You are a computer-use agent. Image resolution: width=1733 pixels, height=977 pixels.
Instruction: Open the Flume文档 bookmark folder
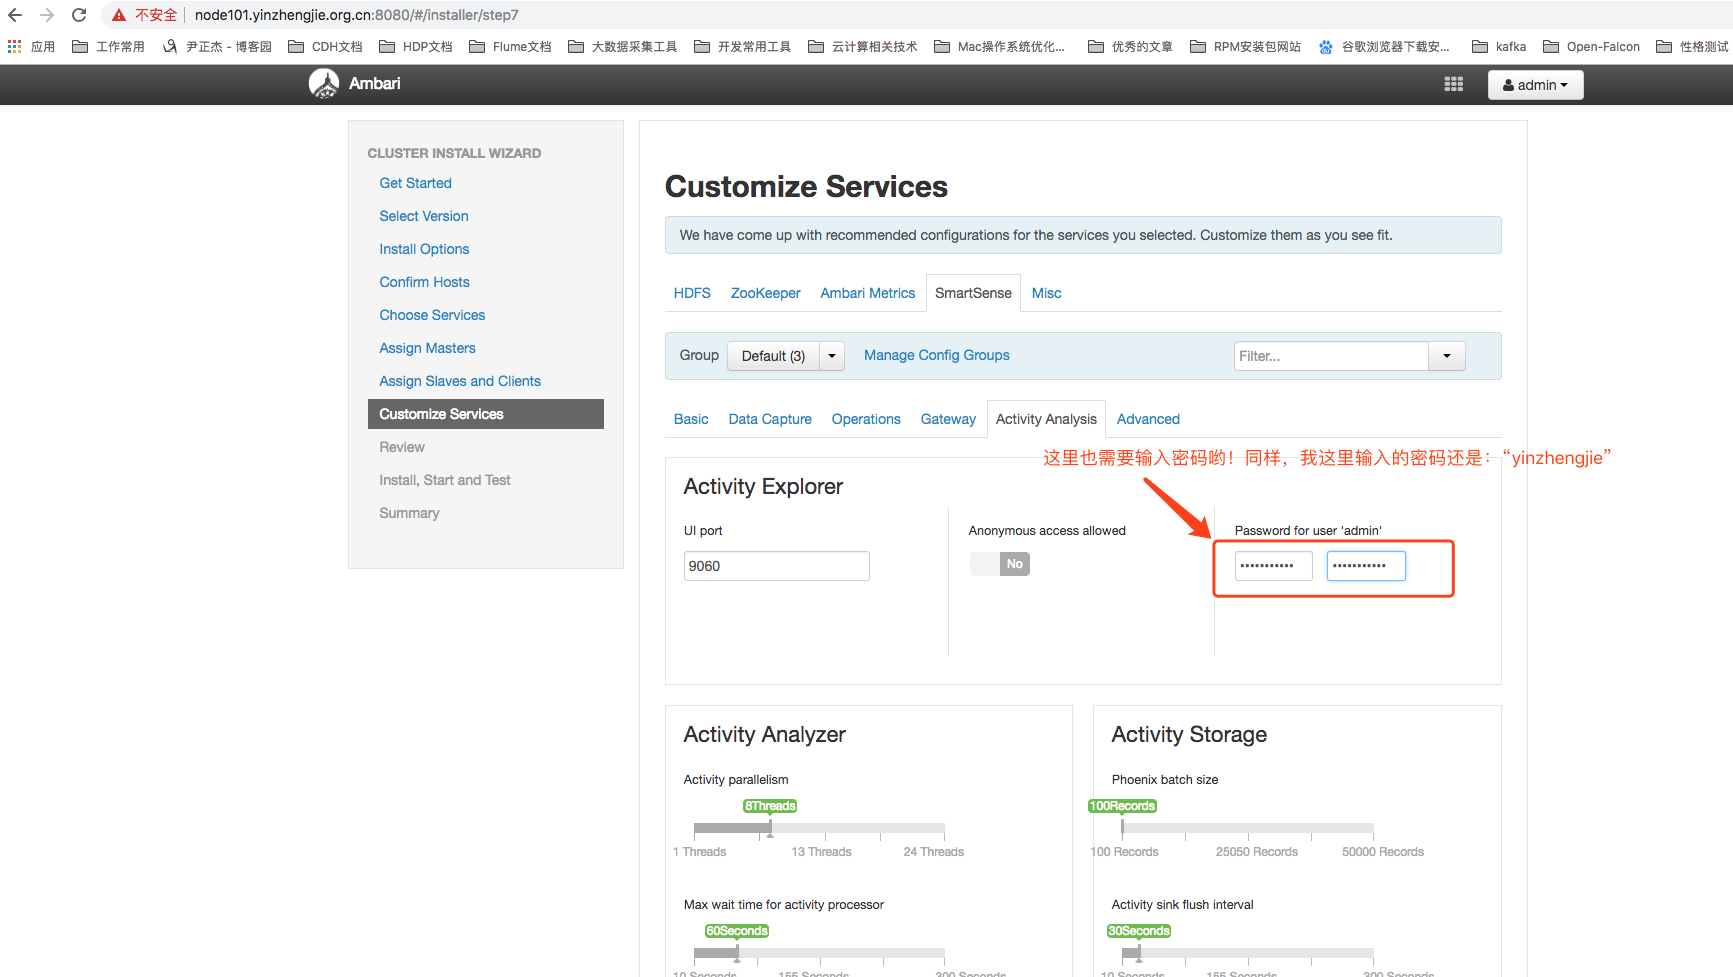tap(510, 46)
